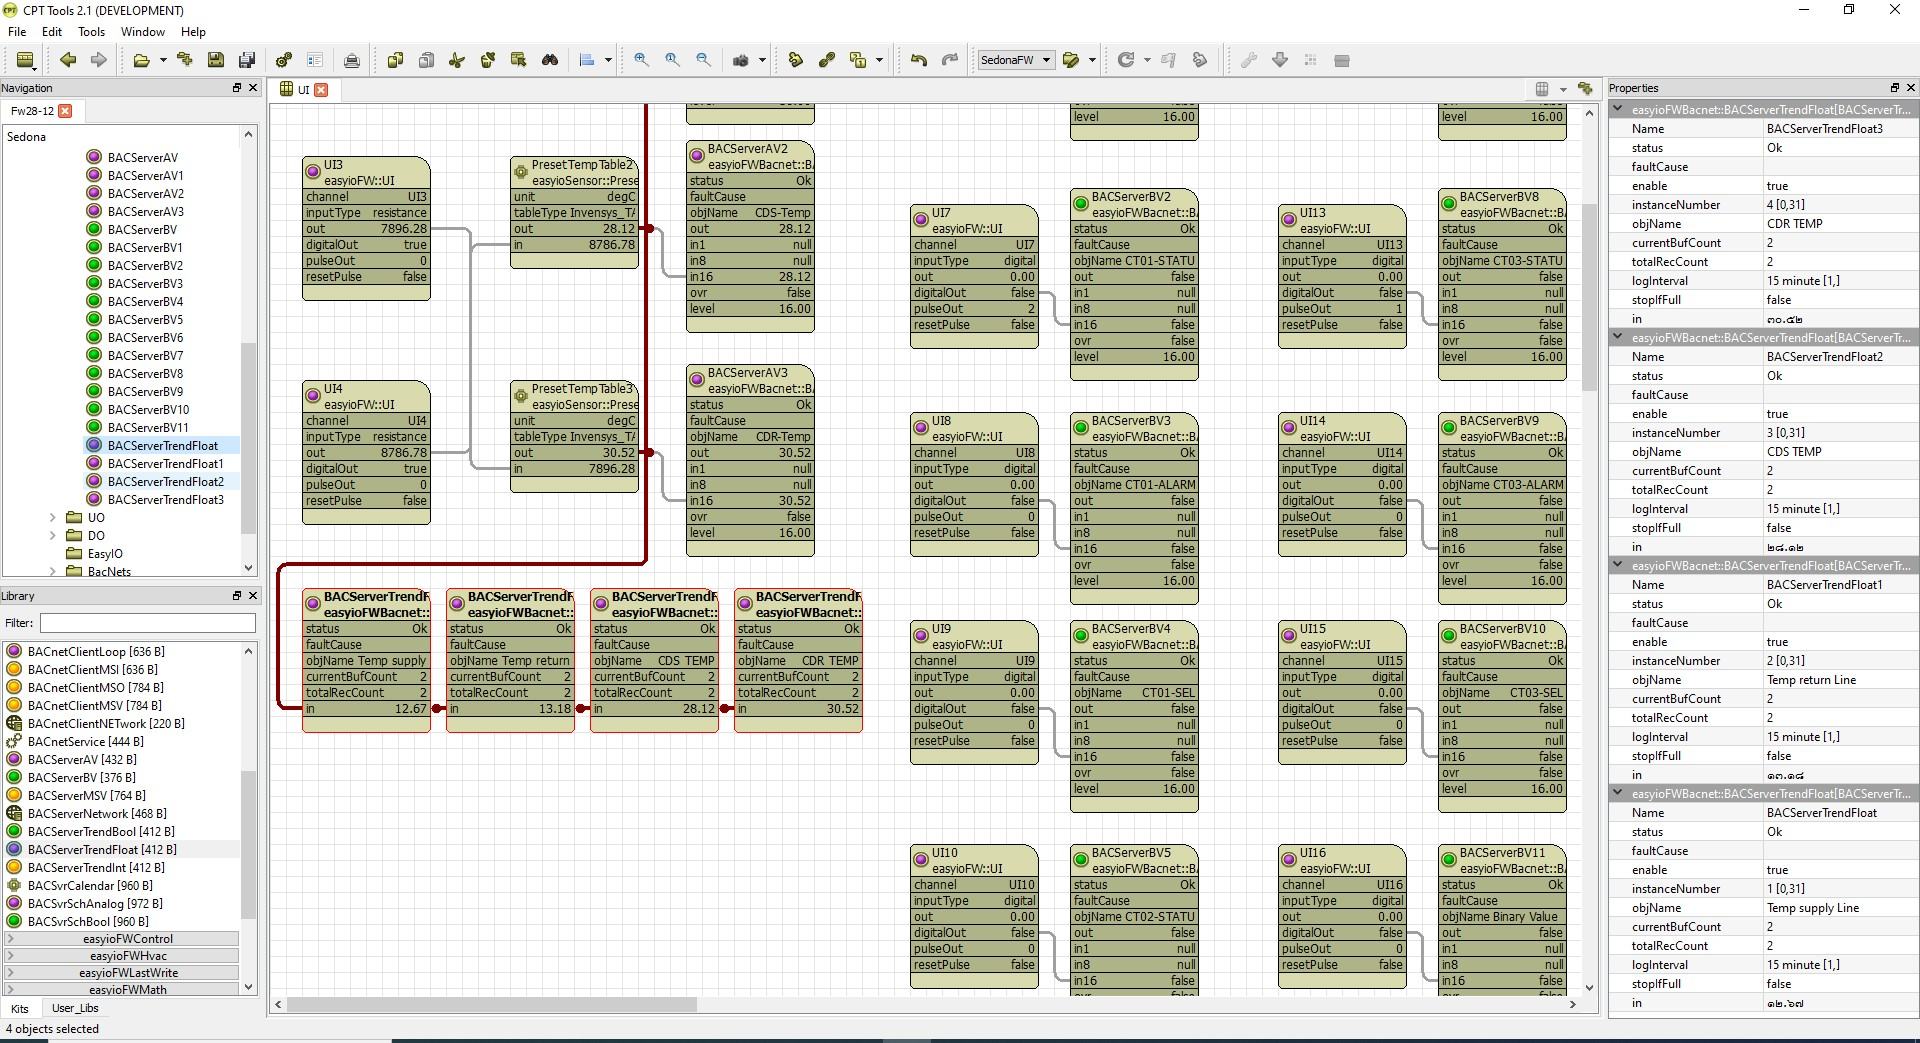Viewport: 1920px width, 1043px height.
Task: Collapse the BACServerTrendFloat3 properties section
Action: point(1617,110)
